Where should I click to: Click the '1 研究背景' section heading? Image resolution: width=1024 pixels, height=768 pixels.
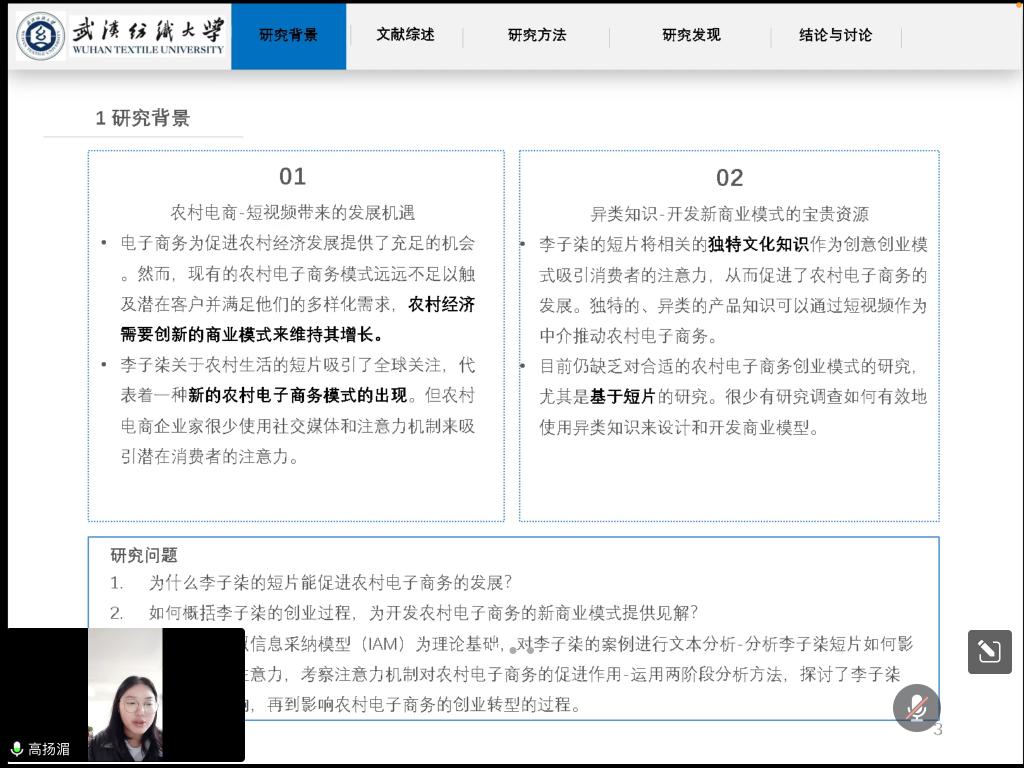pos(143,118)
